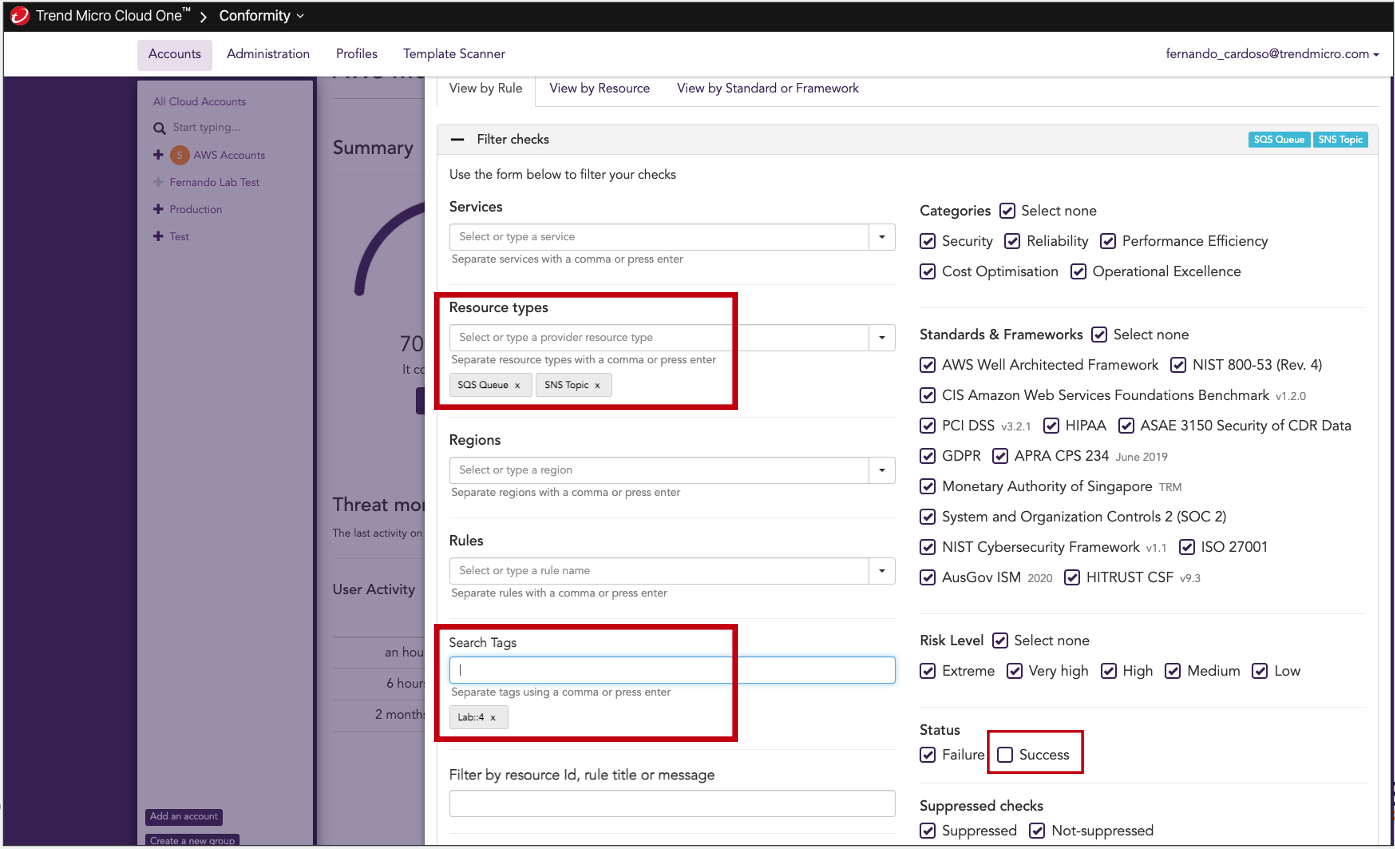Open the Template Scanner menu item
The width and height of the screenshot is (1395, 849).
[454, 54]
